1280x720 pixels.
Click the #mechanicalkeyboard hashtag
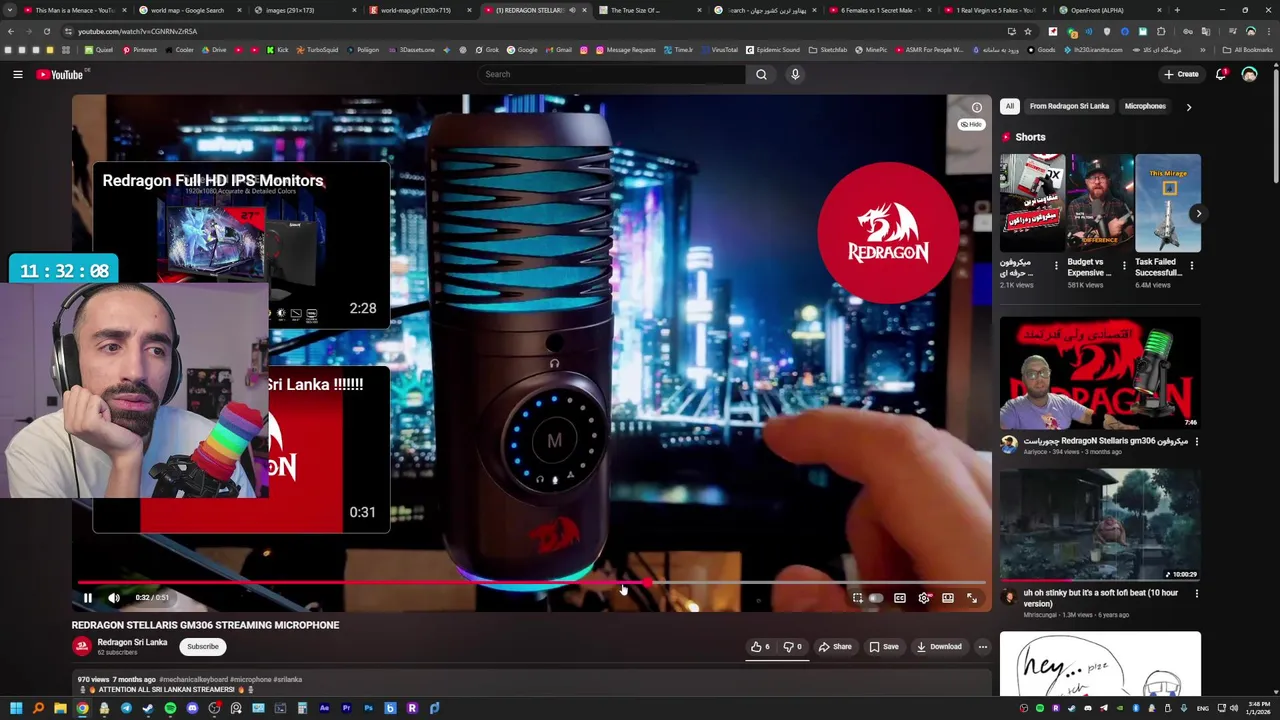193,680
